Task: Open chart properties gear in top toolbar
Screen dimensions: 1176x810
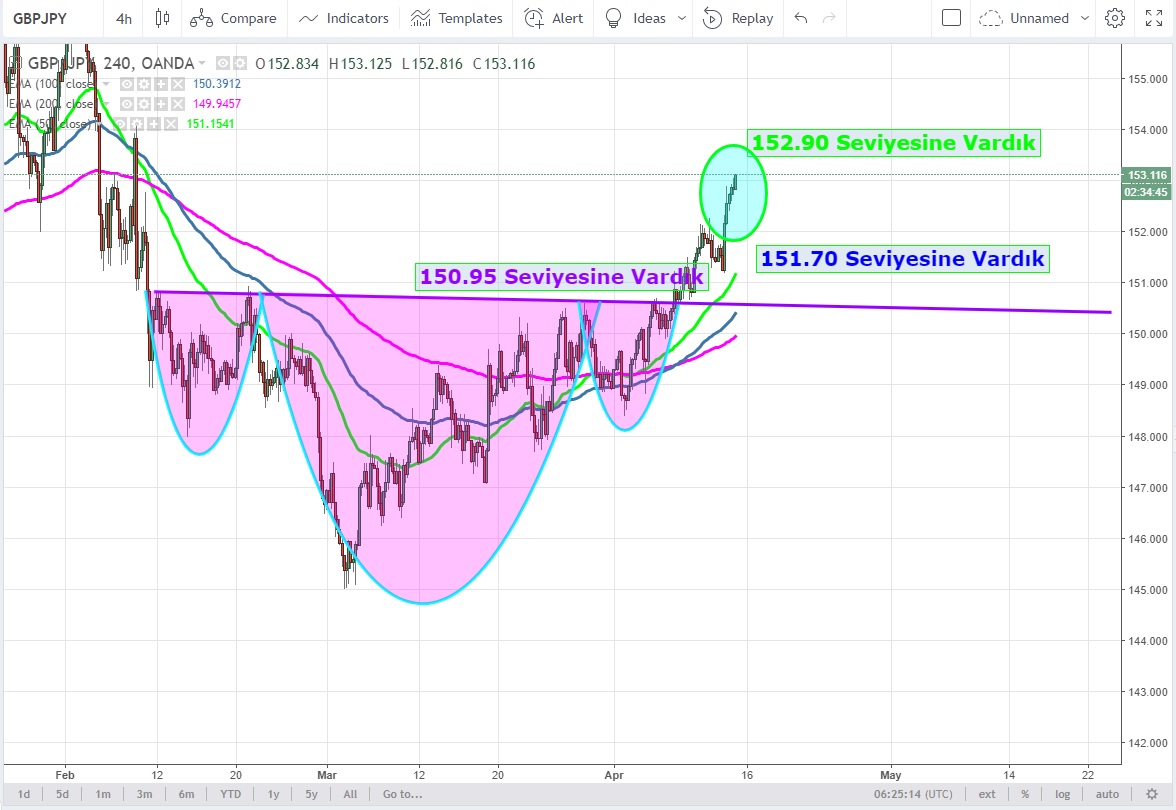Action: (1115, 18)
